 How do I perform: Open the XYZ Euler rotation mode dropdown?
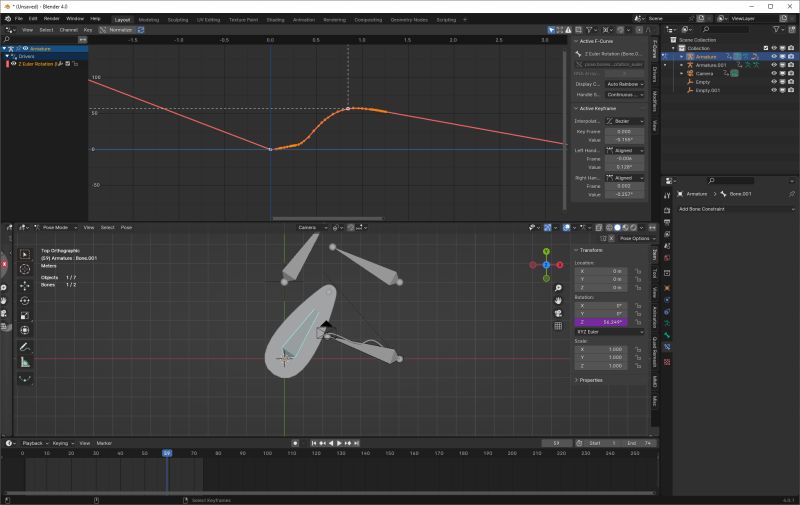point(609,332)
